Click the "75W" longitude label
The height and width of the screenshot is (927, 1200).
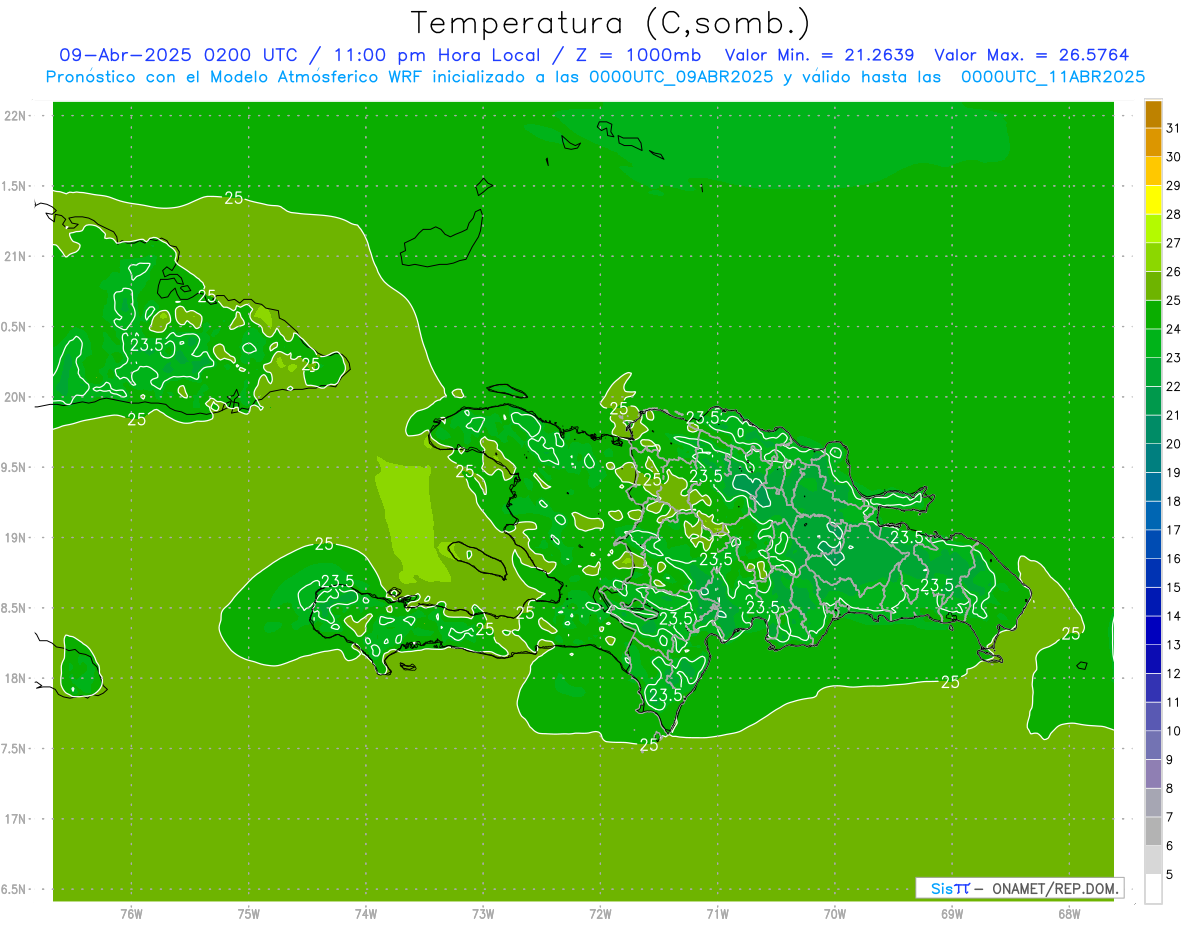point(249,914)
